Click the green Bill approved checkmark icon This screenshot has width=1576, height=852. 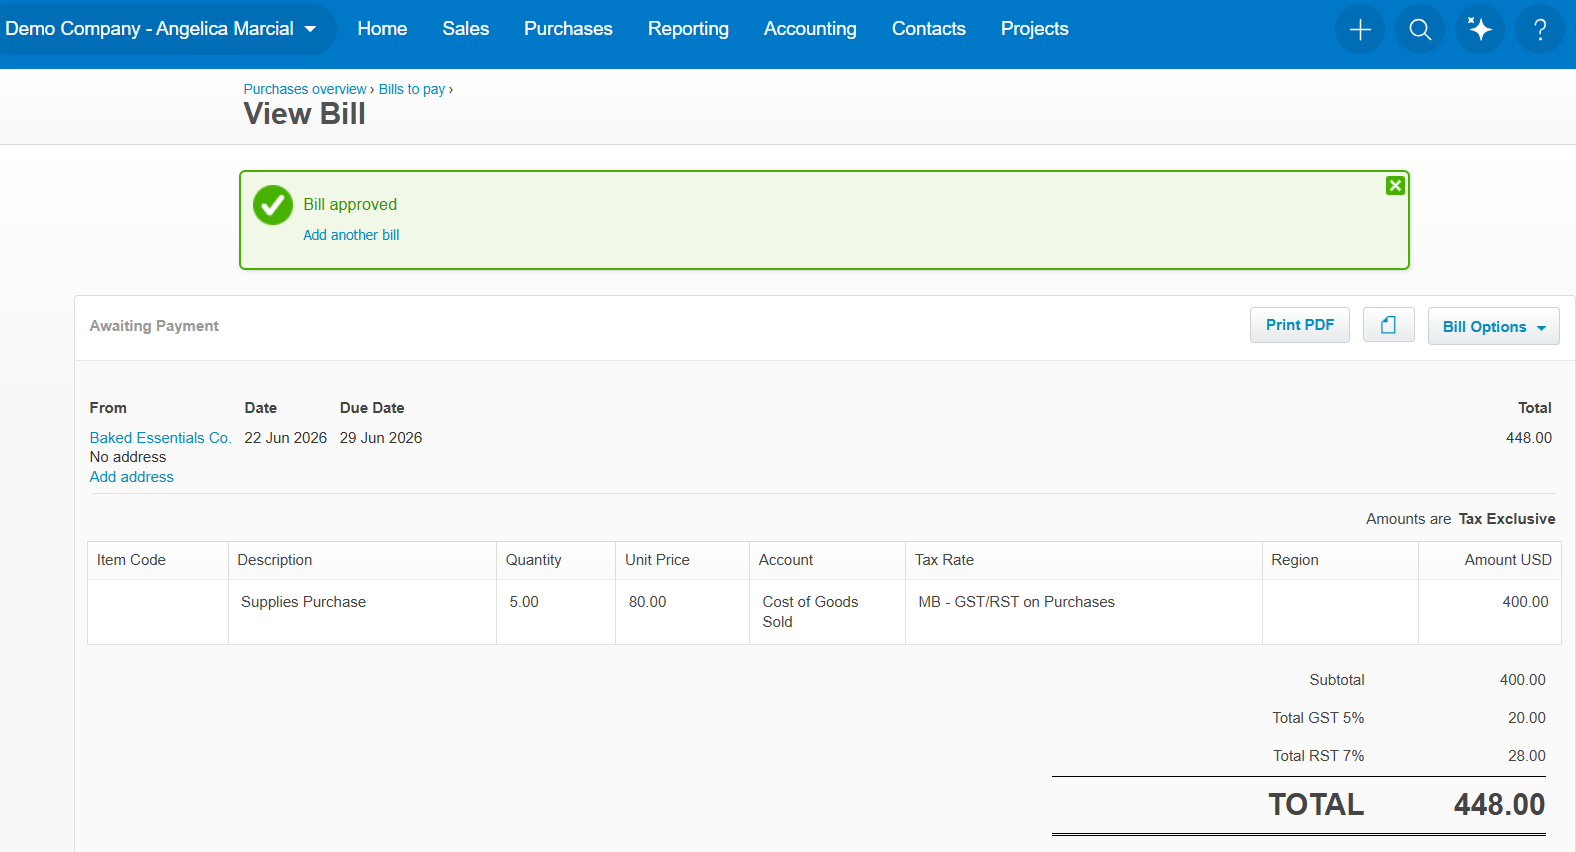pos(272,205)
